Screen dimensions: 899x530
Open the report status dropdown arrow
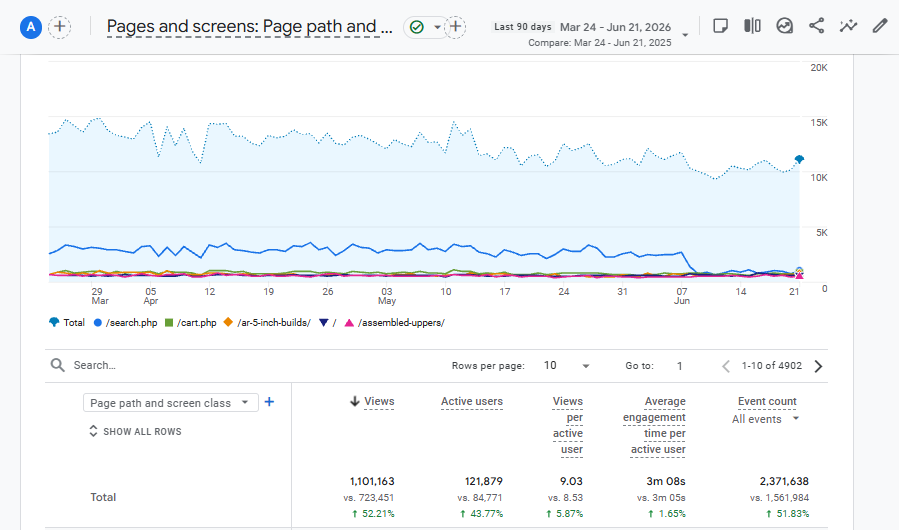437,27
